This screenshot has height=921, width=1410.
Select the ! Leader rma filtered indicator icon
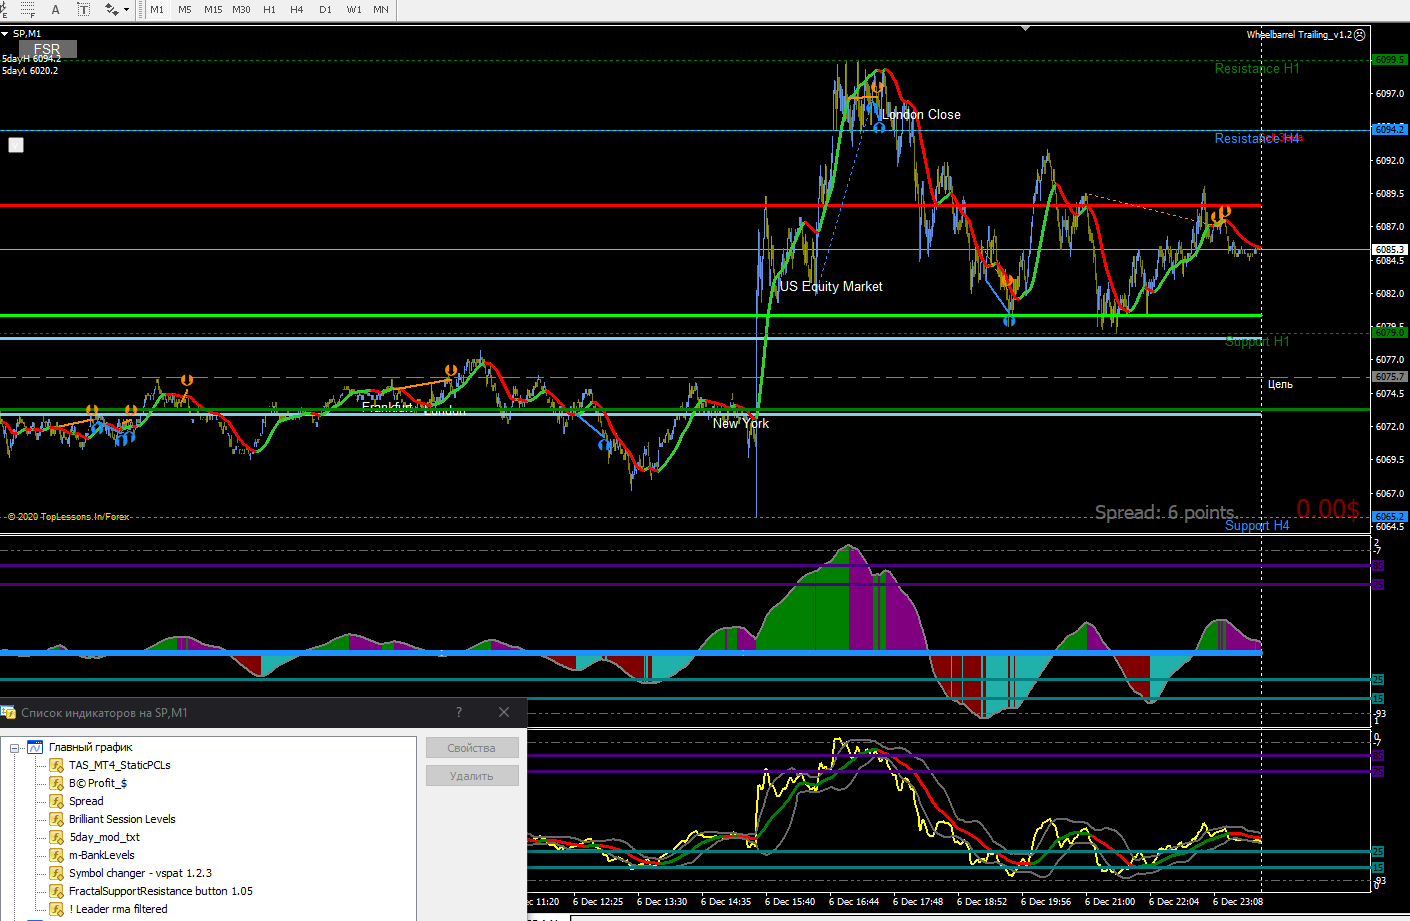(57, 909)
